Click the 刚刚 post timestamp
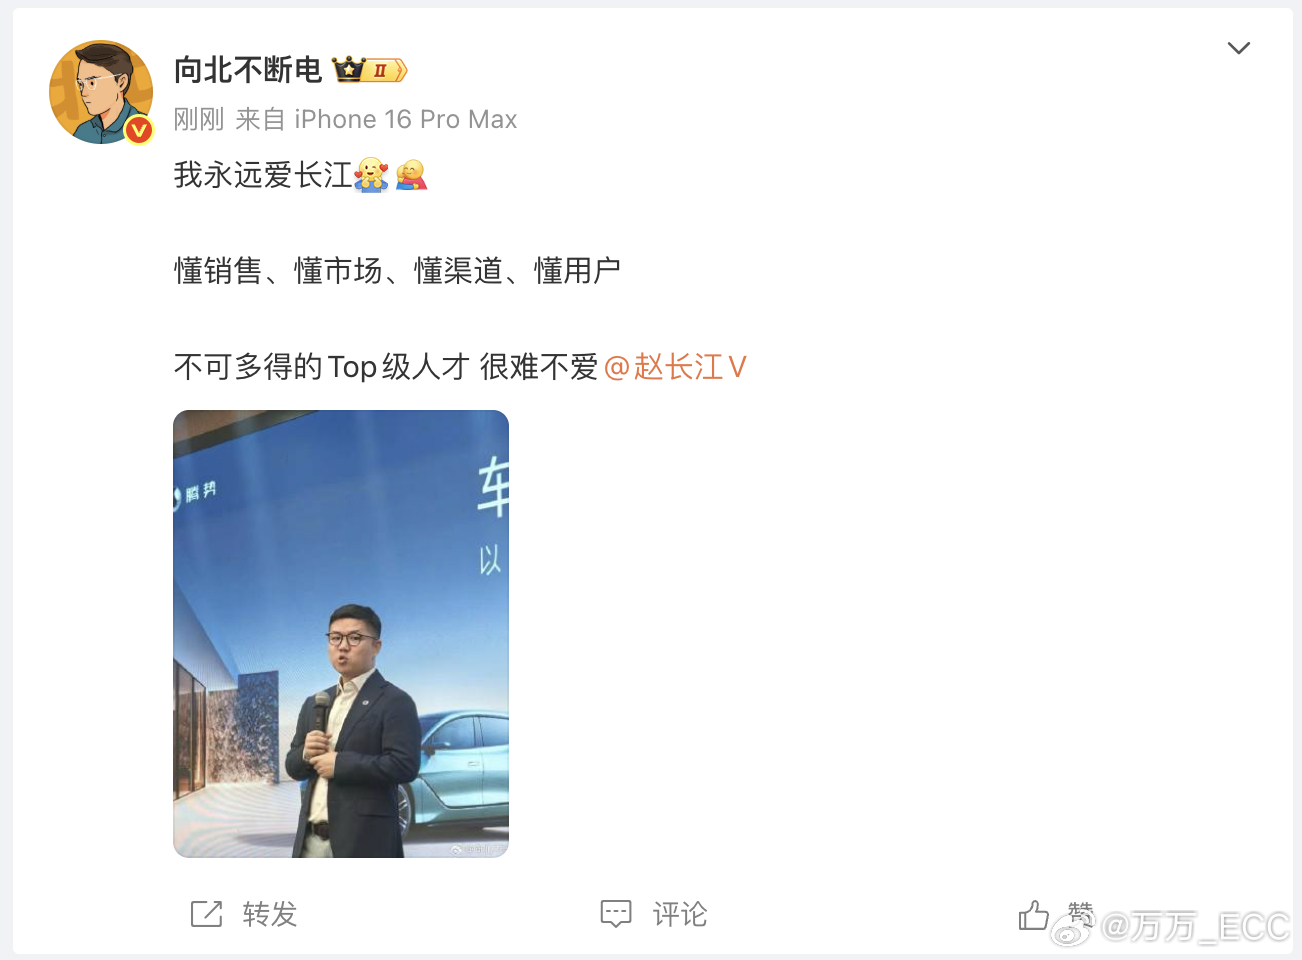The width and height of the screenshot is (1302, 960). tap(199, 120)
